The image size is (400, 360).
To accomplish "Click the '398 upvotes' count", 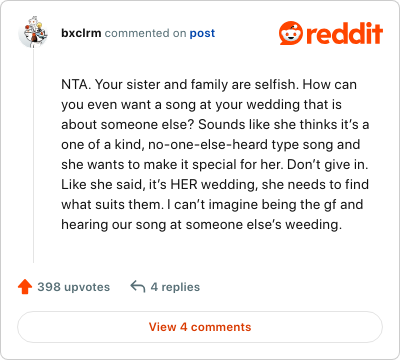I will (74, 287).
